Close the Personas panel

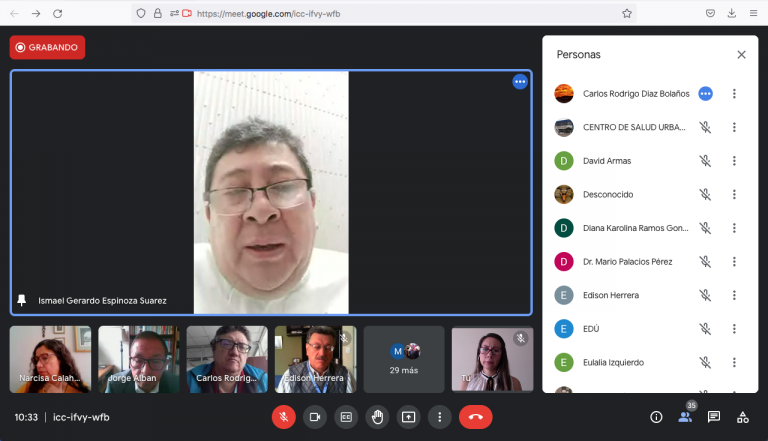coord(742,54)
